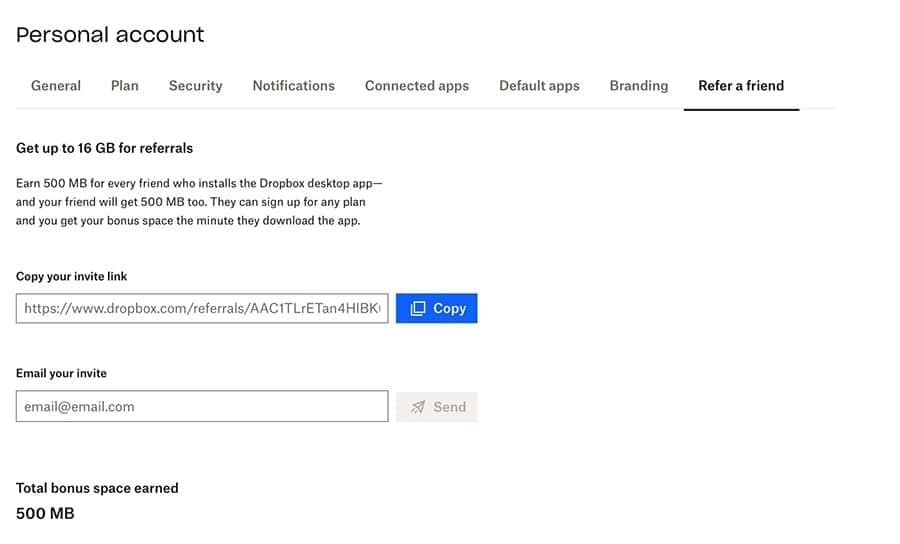Select the Refer a friend tab

pyautogui.click(x=741, y=86)
